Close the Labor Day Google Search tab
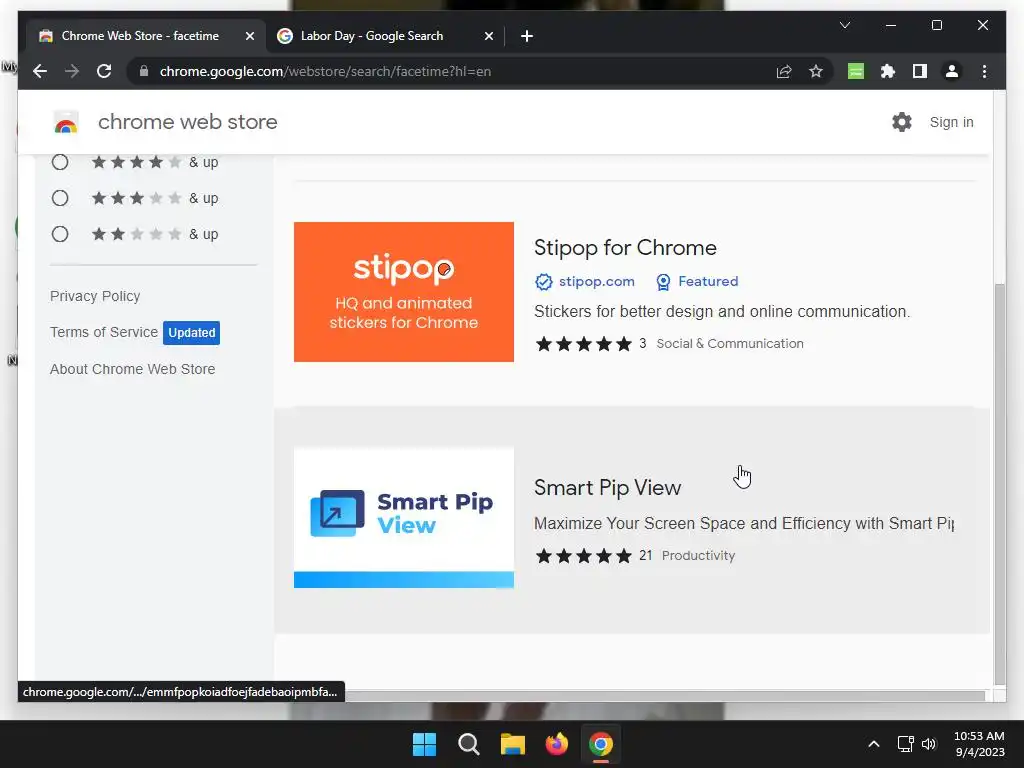This screenshot has height=768, width=1024. (488, 36)
